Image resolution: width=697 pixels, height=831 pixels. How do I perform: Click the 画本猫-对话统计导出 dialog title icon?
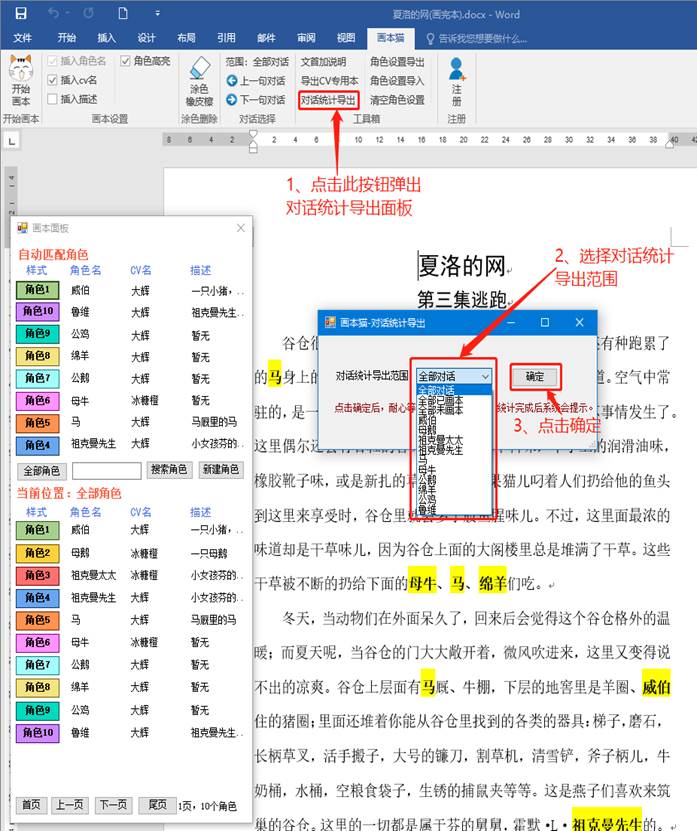click(x=330, y=322)
